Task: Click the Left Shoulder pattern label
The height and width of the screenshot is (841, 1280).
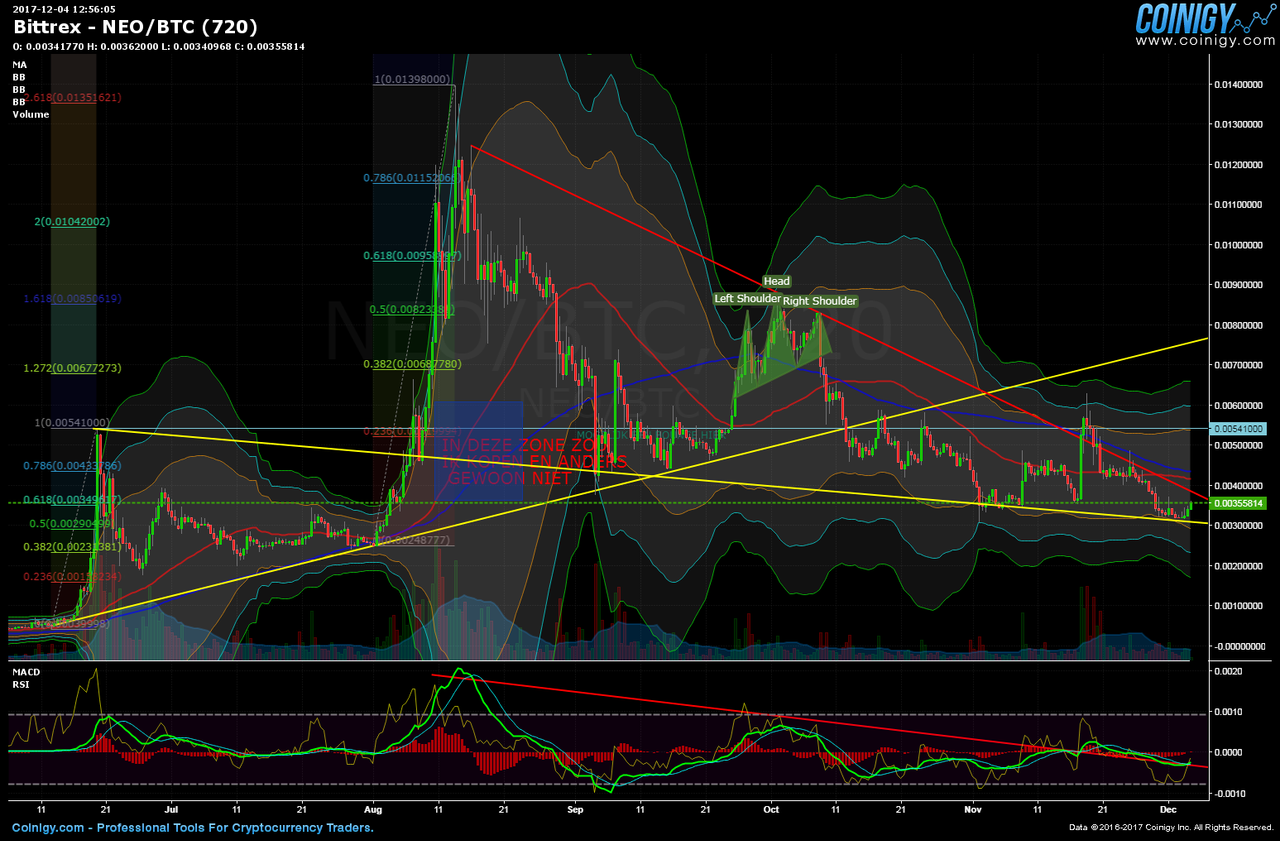Action: coord(747,299)
